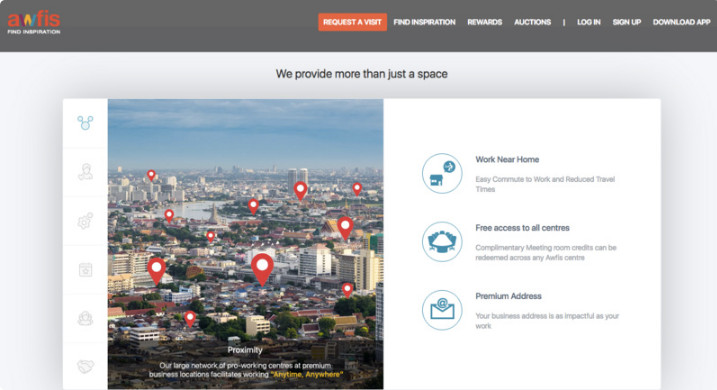This screenshot has width=717, height=390.
Task: Click the Work Near Home icon
Action: (442, 173)
